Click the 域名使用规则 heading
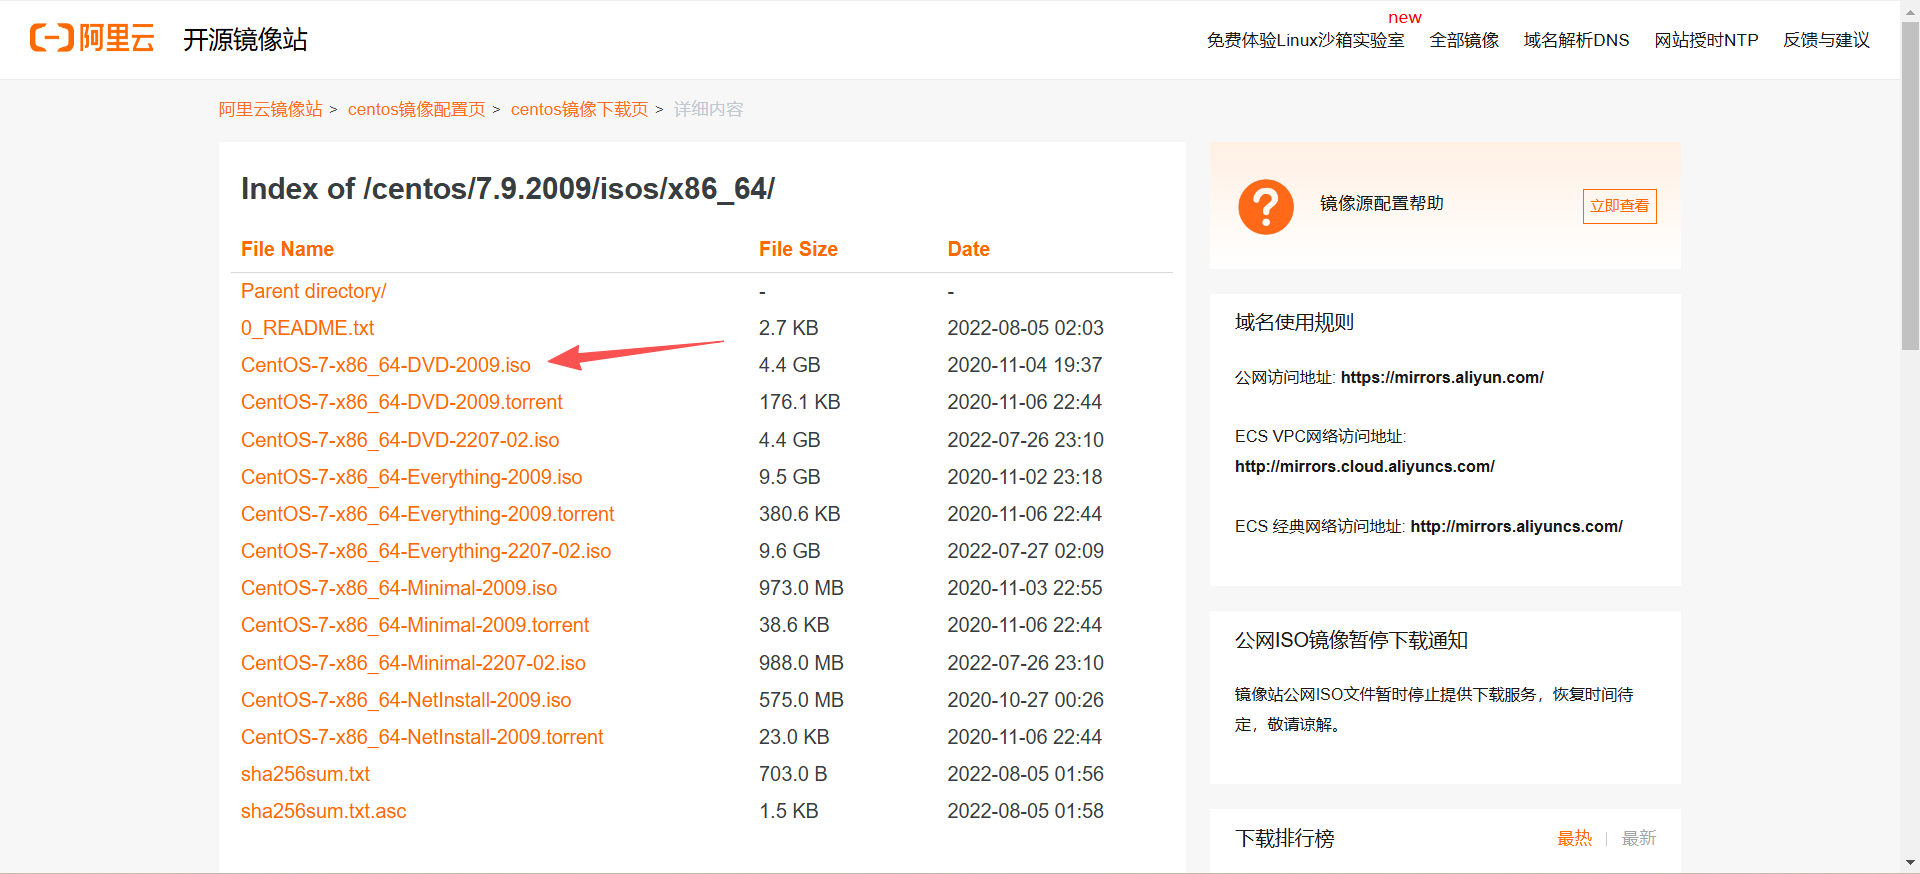This screenshot has width=1920, height=874. [x=1294, y=322]
